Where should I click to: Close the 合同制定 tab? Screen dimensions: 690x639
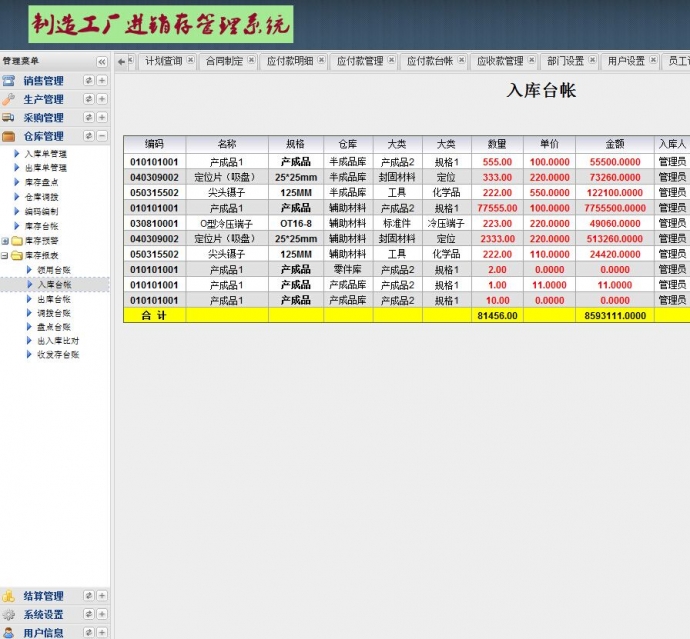(251, 60)
